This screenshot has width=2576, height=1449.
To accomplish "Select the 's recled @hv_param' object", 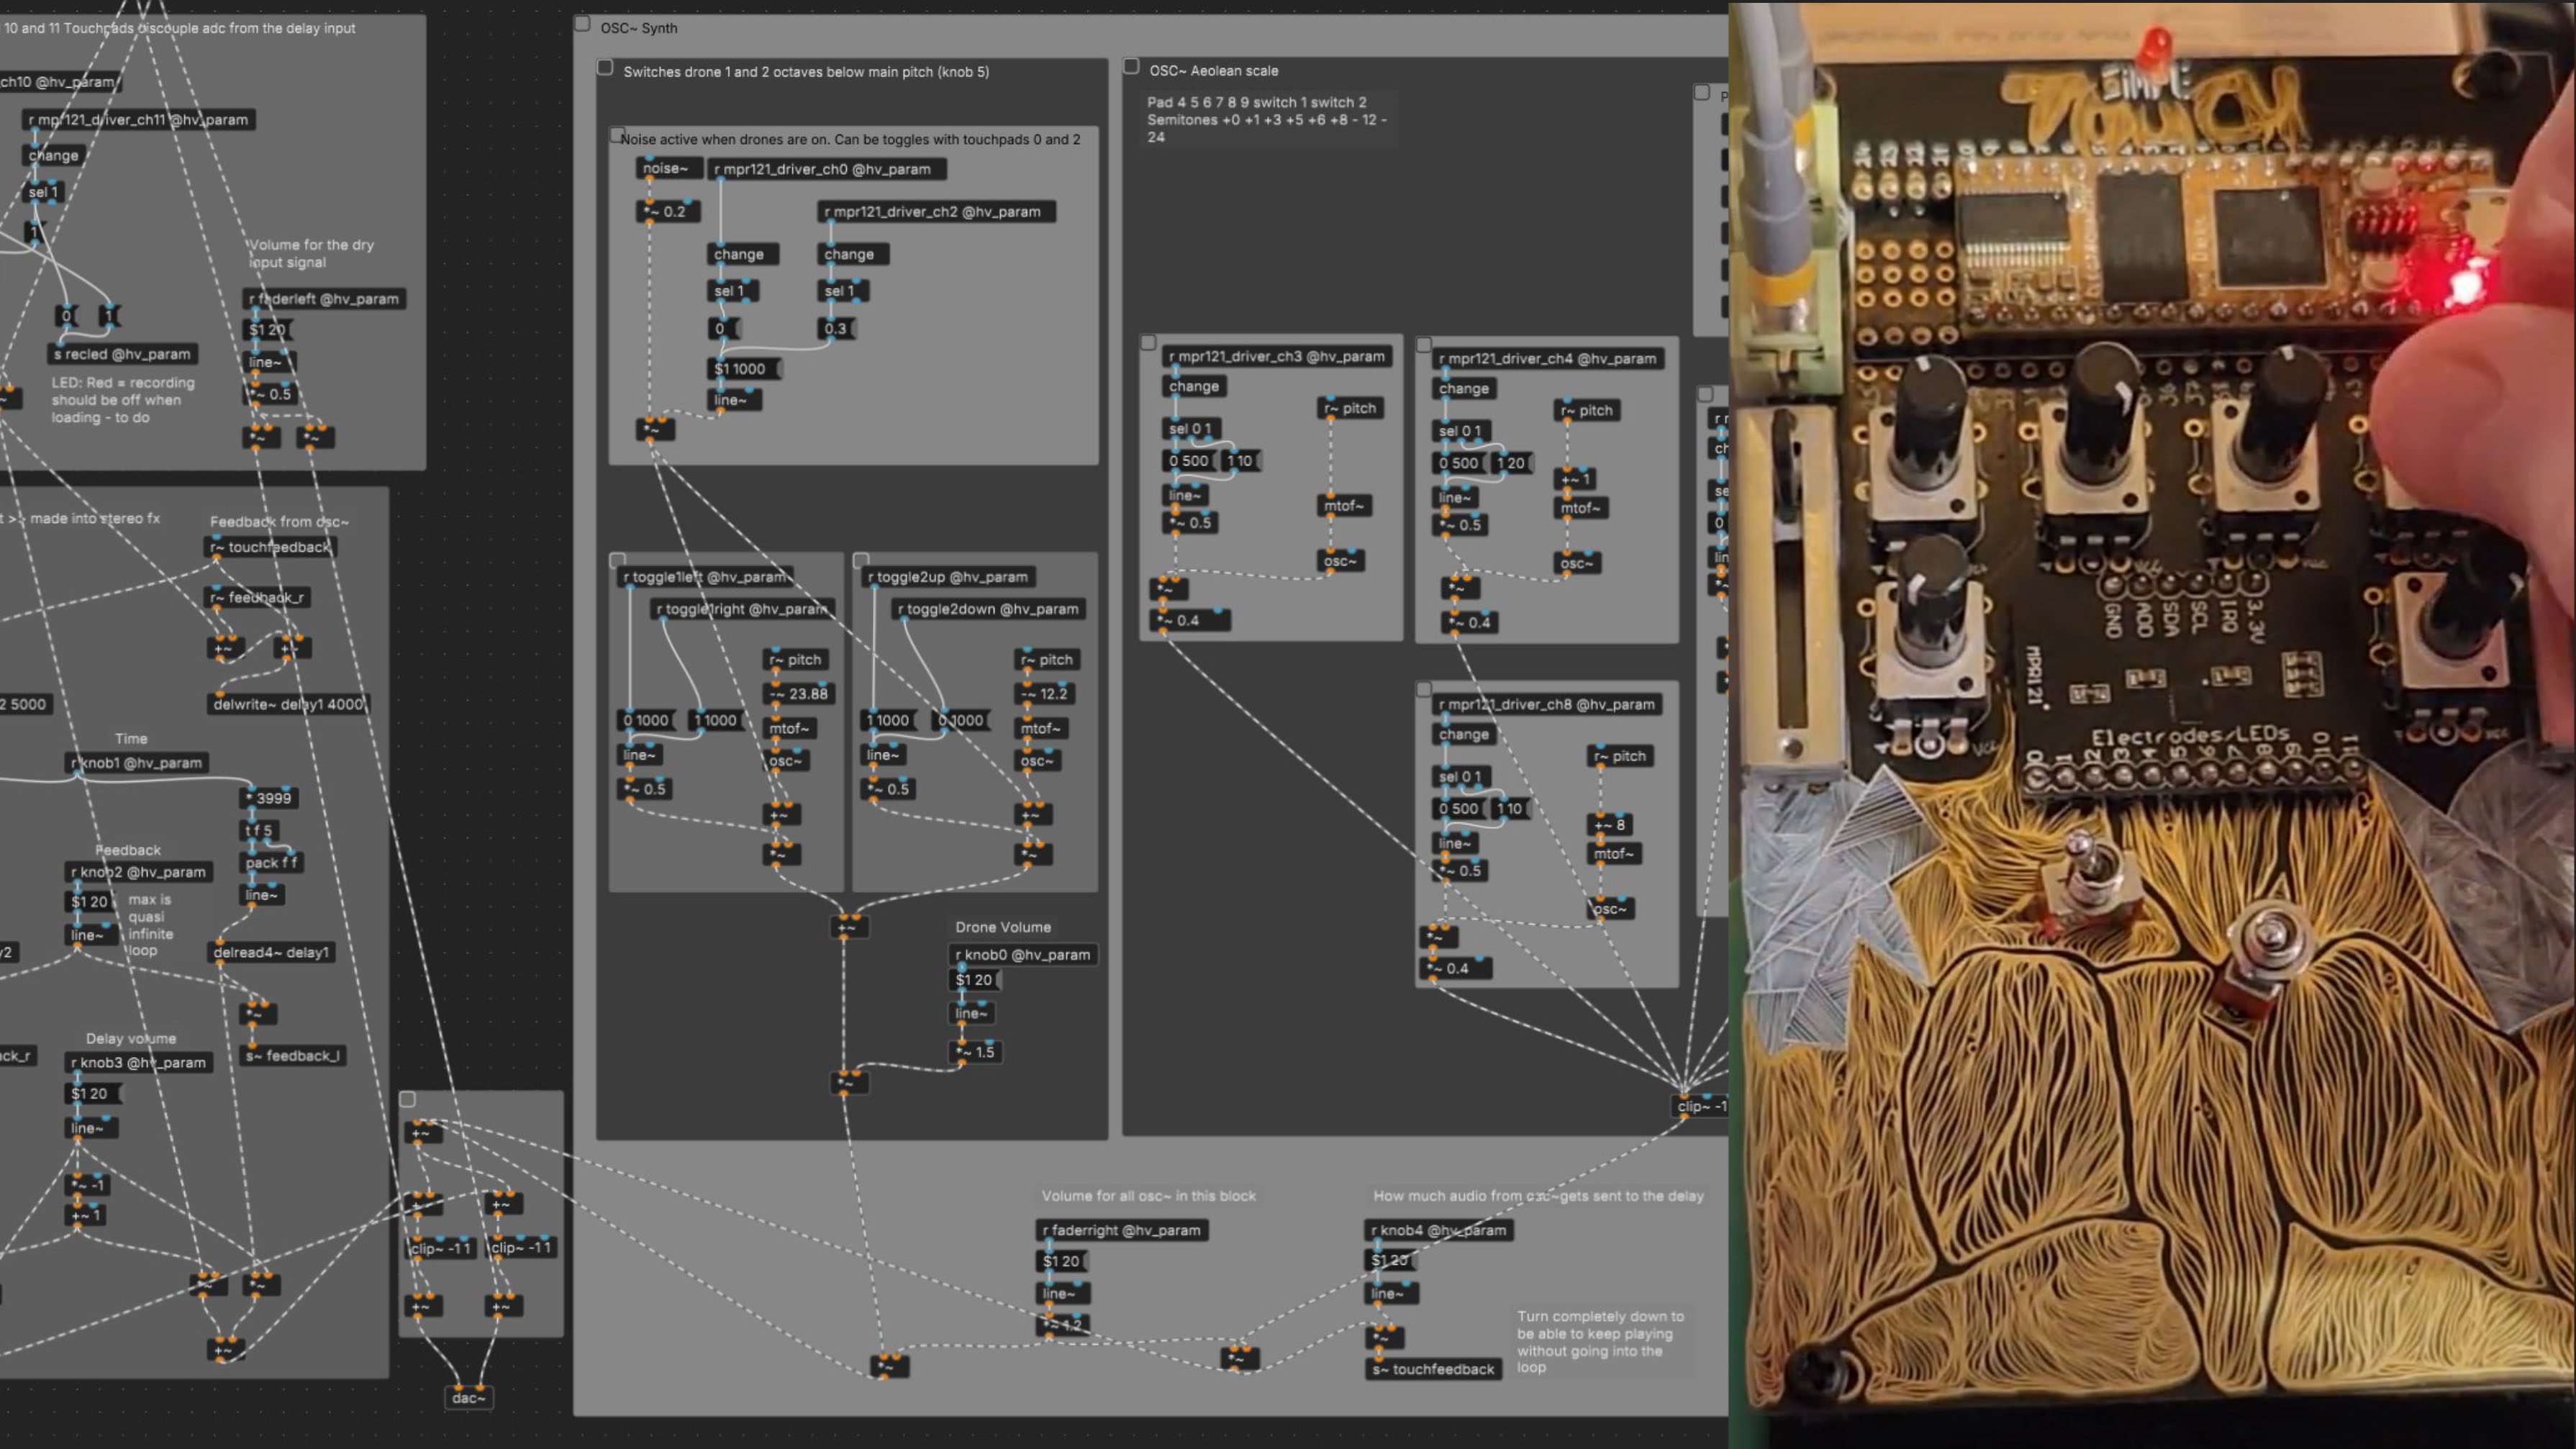I will point(122,354).
